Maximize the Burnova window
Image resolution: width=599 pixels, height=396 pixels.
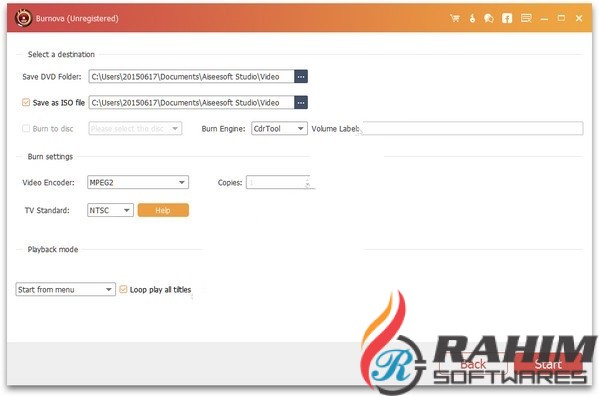(561, 18)
